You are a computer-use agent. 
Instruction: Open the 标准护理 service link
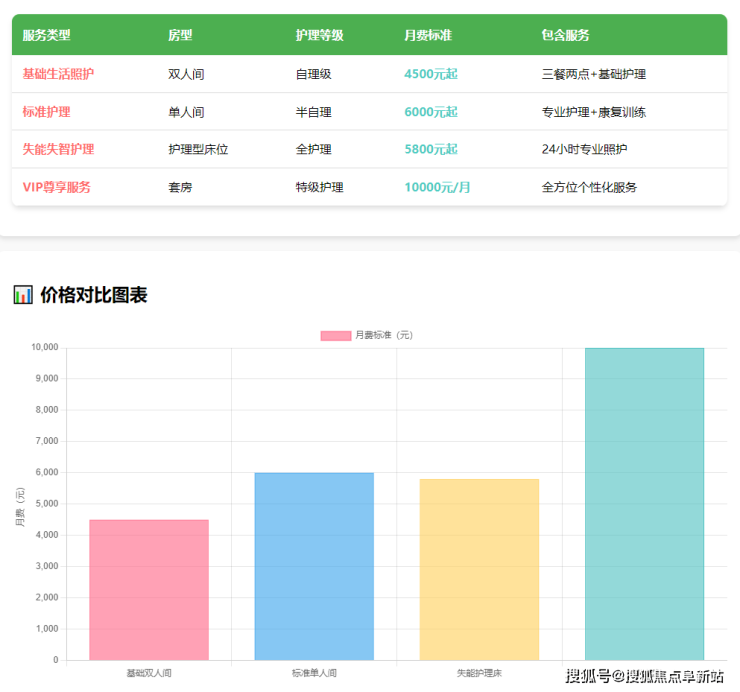click(46, 112)
